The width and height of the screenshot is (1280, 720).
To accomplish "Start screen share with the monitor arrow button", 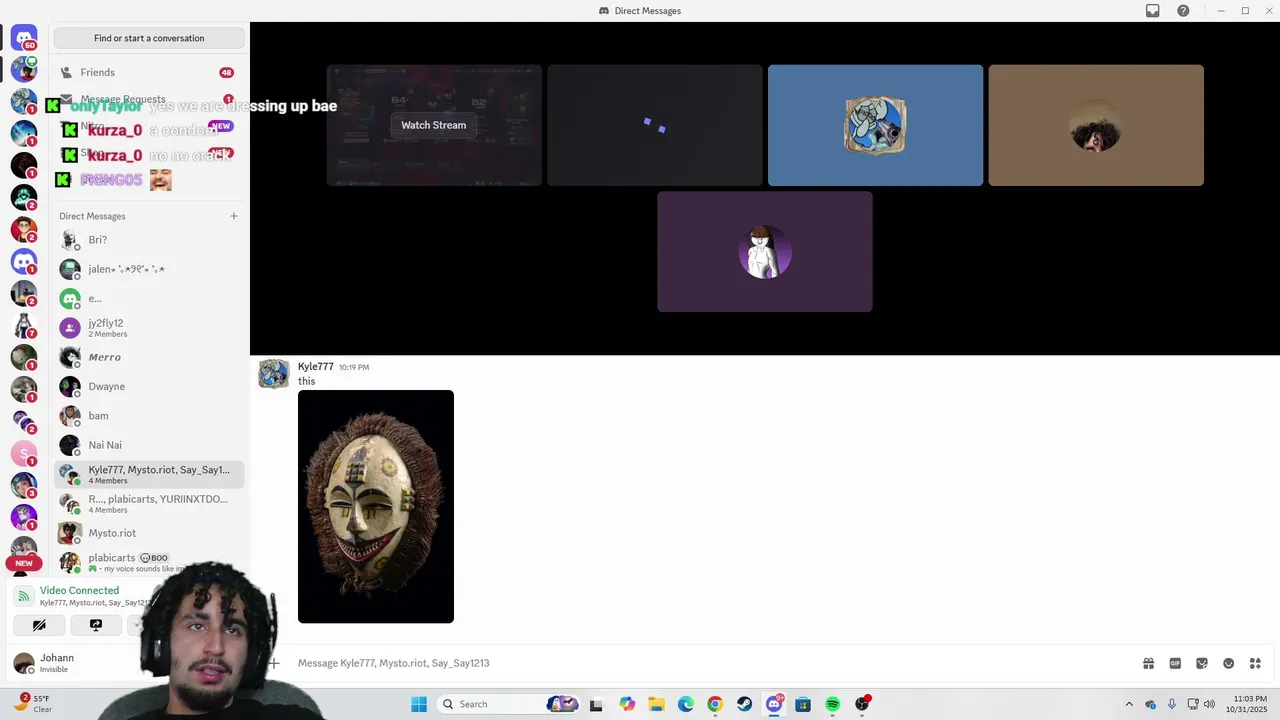I will point(96,625).
